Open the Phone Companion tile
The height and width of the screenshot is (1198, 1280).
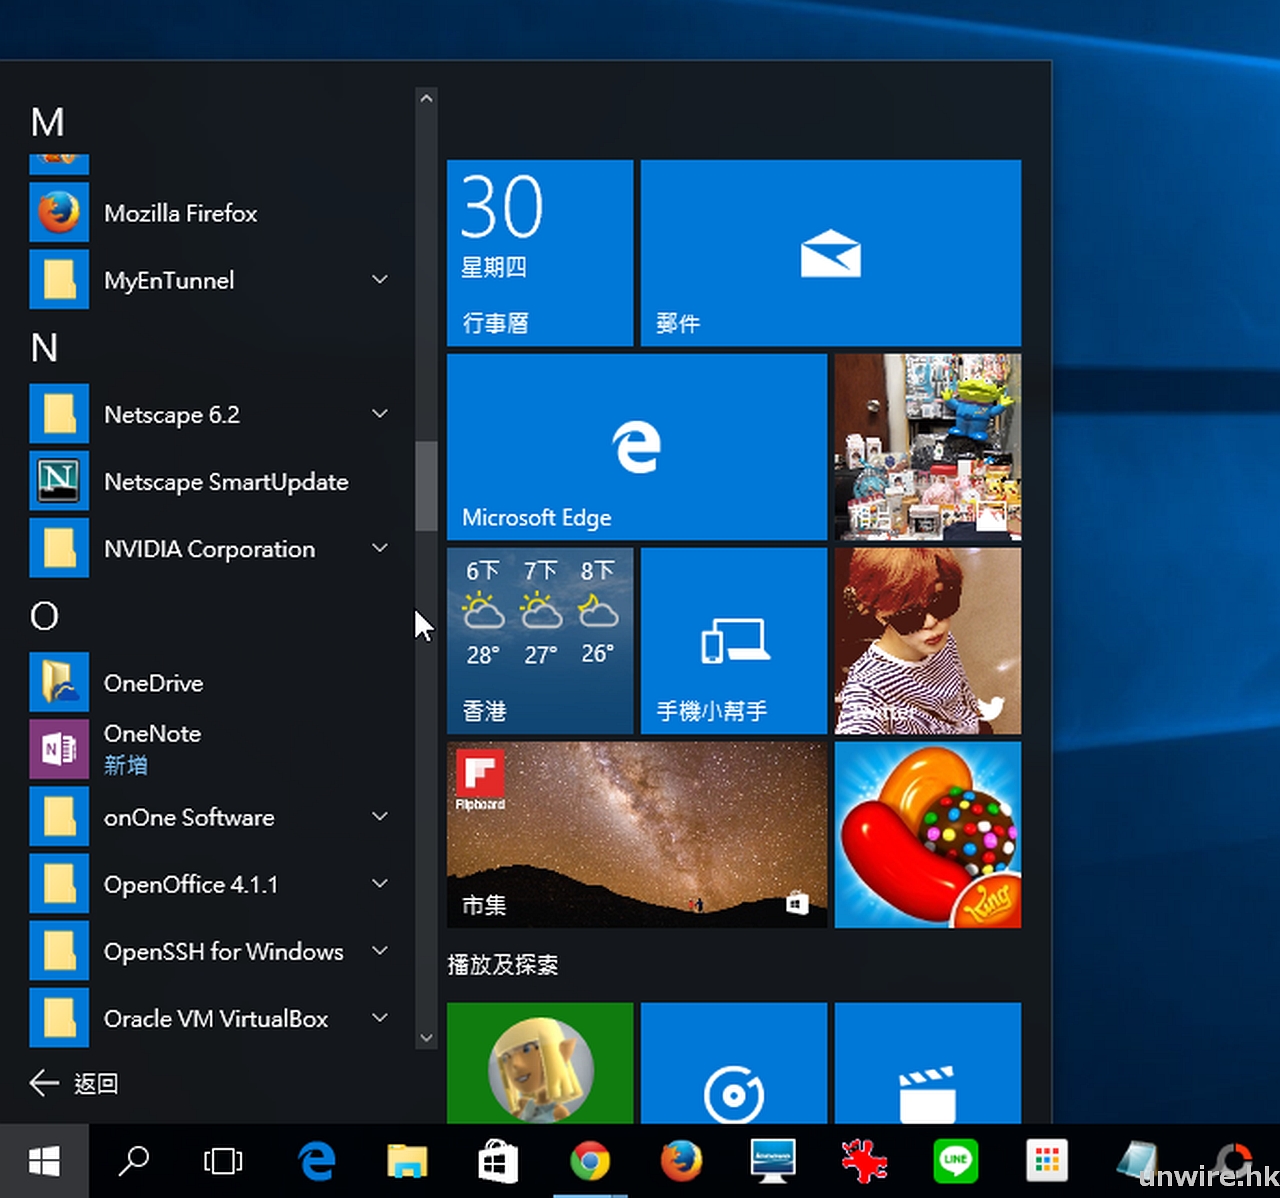733,641
